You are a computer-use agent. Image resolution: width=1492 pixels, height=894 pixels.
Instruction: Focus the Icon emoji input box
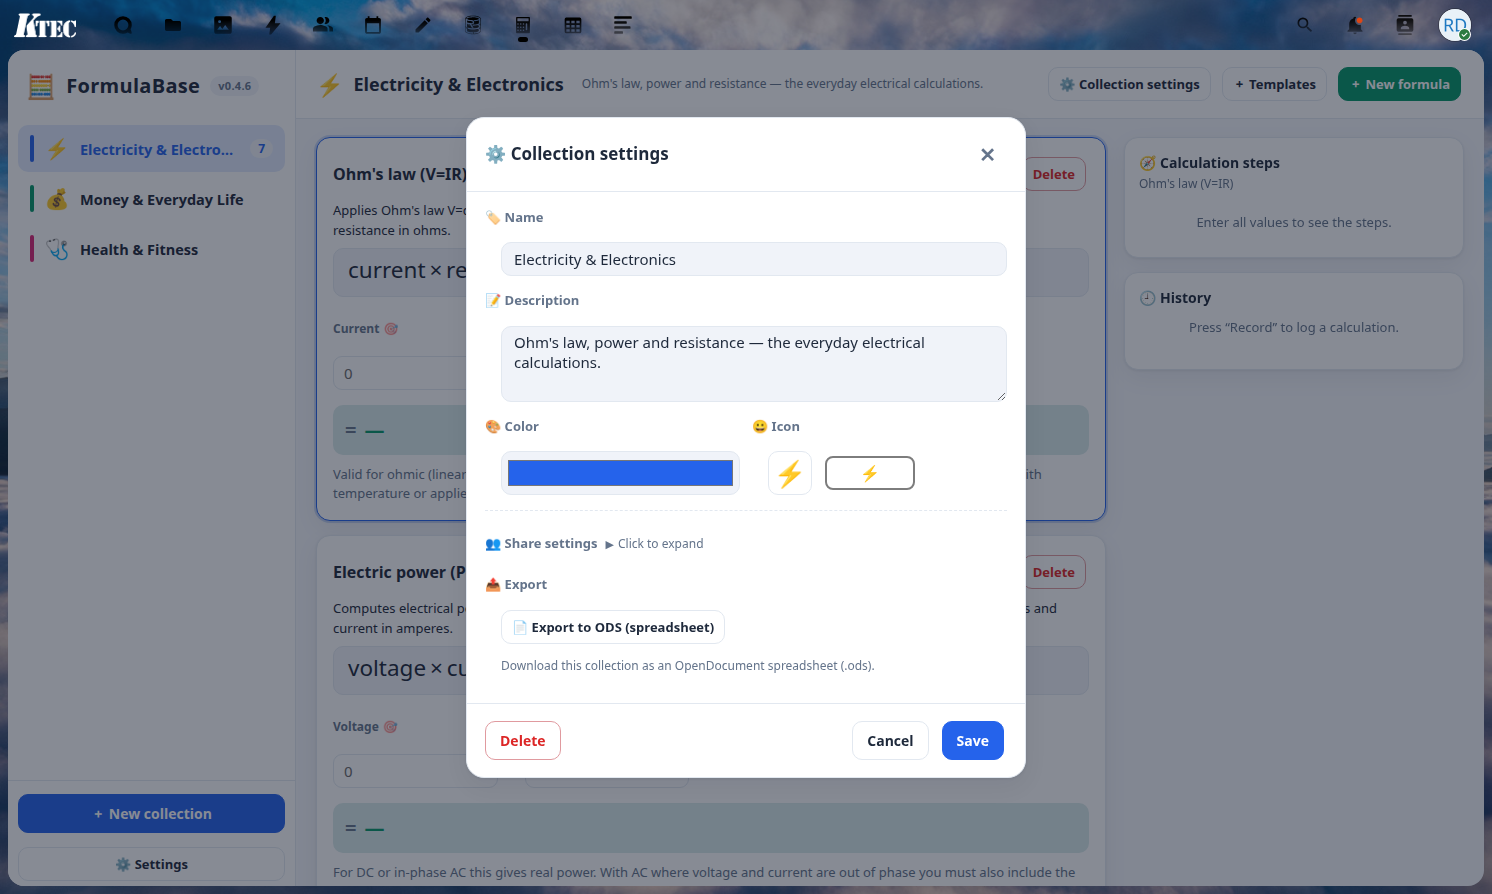point(870,473)
